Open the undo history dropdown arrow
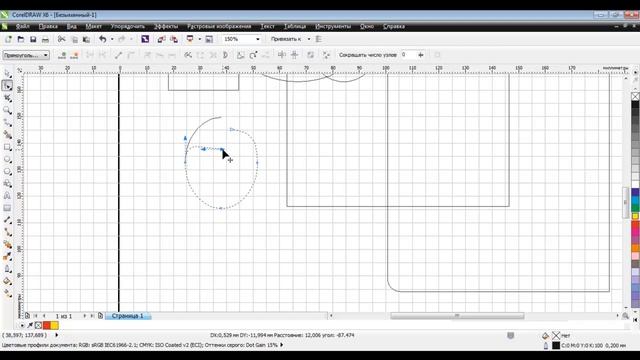Image resolution: width=640 pixels, height=360 pixels. (x=112, y=39)
